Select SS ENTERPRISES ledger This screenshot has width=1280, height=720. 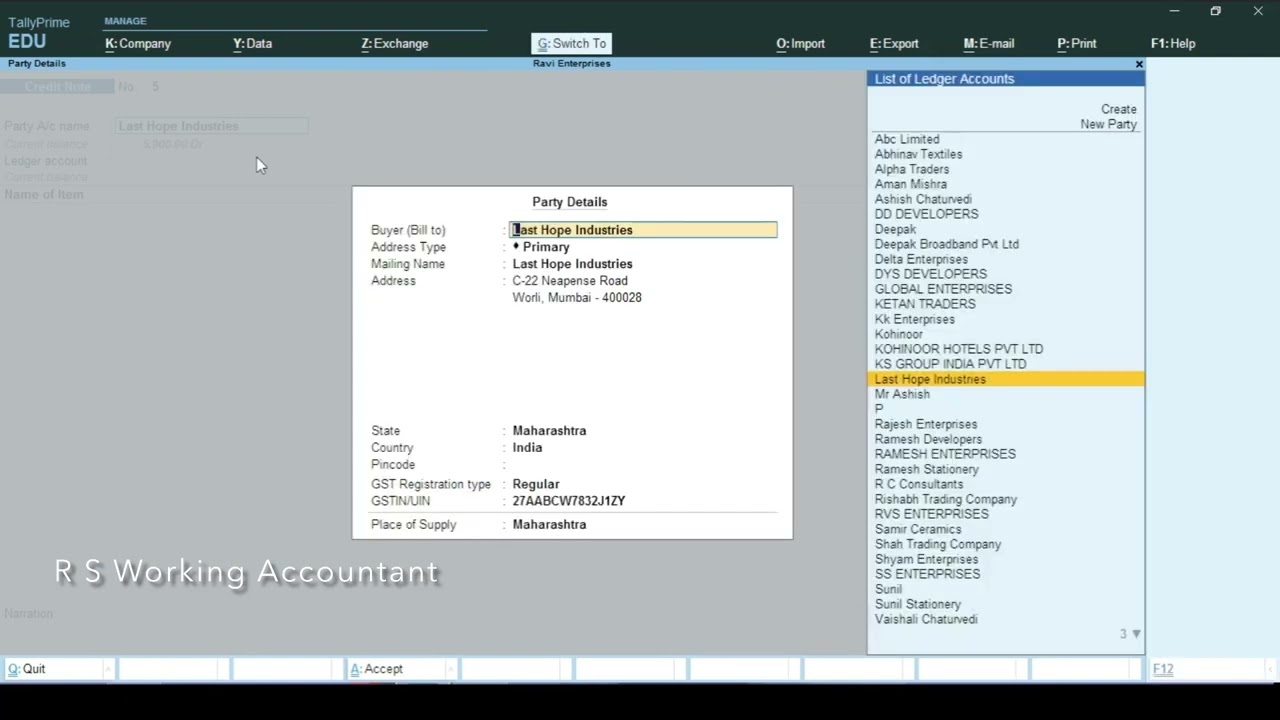point(927,574)
